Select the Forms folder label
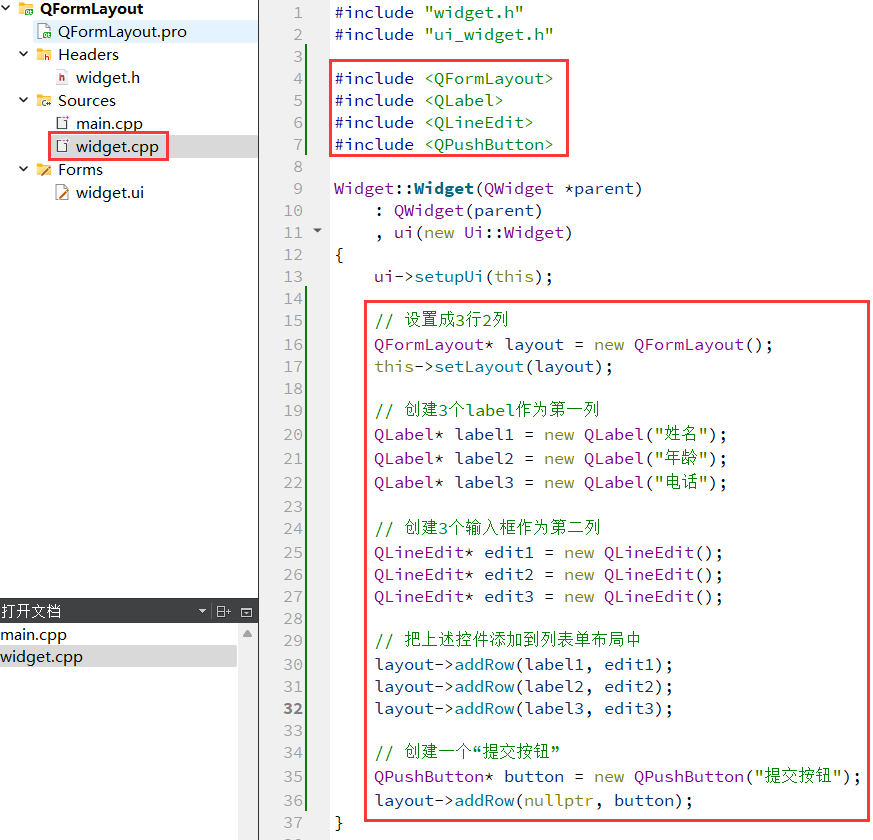The width and height of the screenshot is (873, 840). (80, 169)
